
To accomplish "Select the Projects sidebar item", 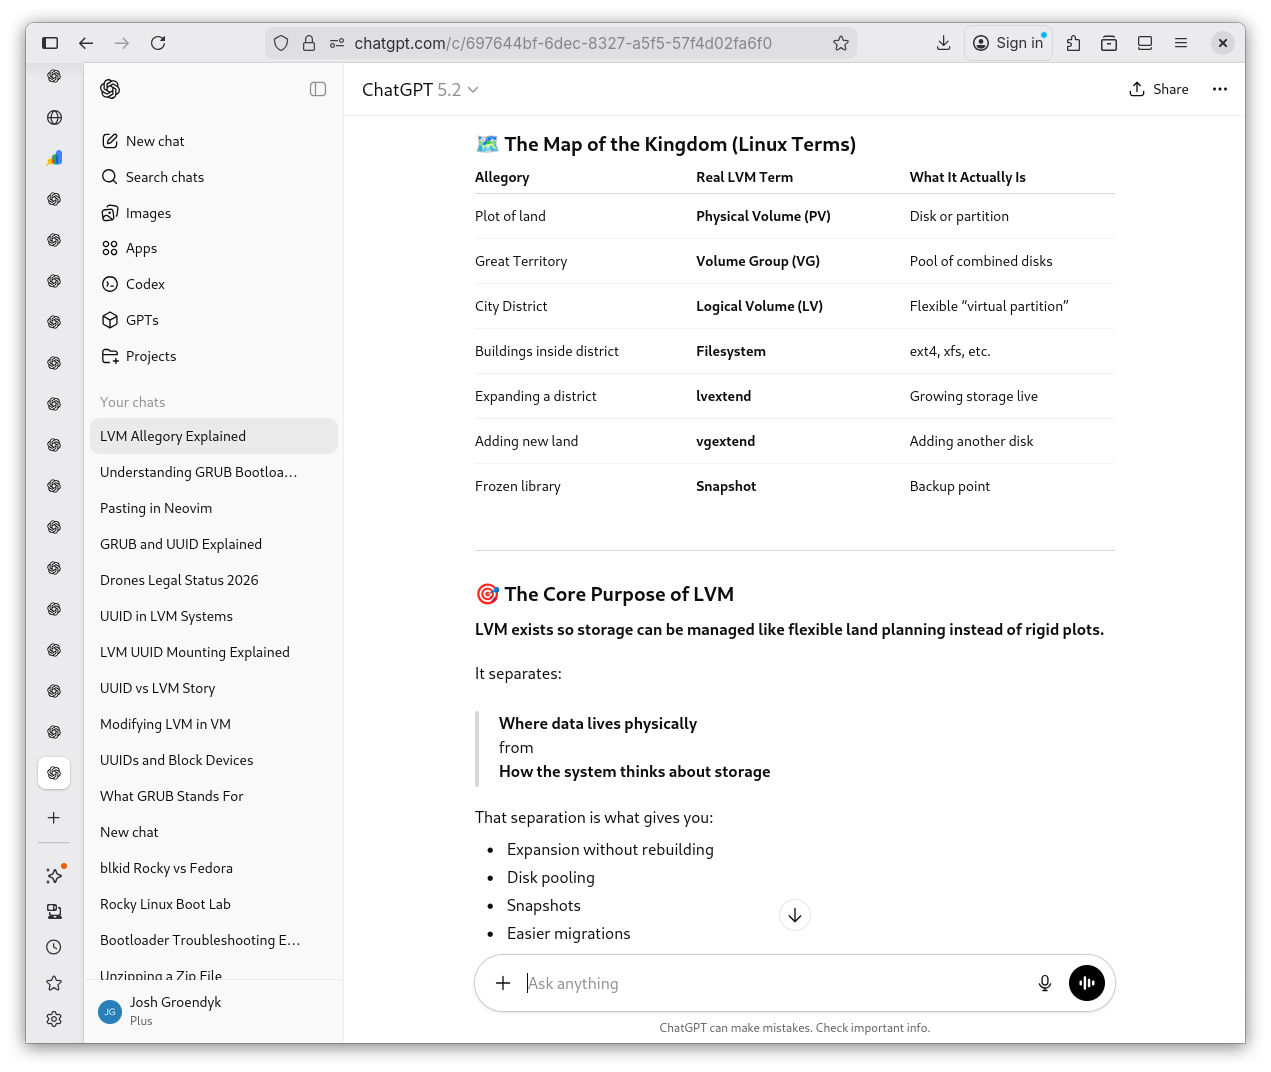I will [150, 356].
